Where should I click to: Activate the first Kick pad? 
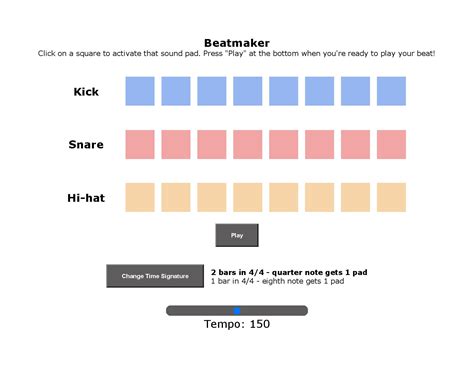(140, 91)
